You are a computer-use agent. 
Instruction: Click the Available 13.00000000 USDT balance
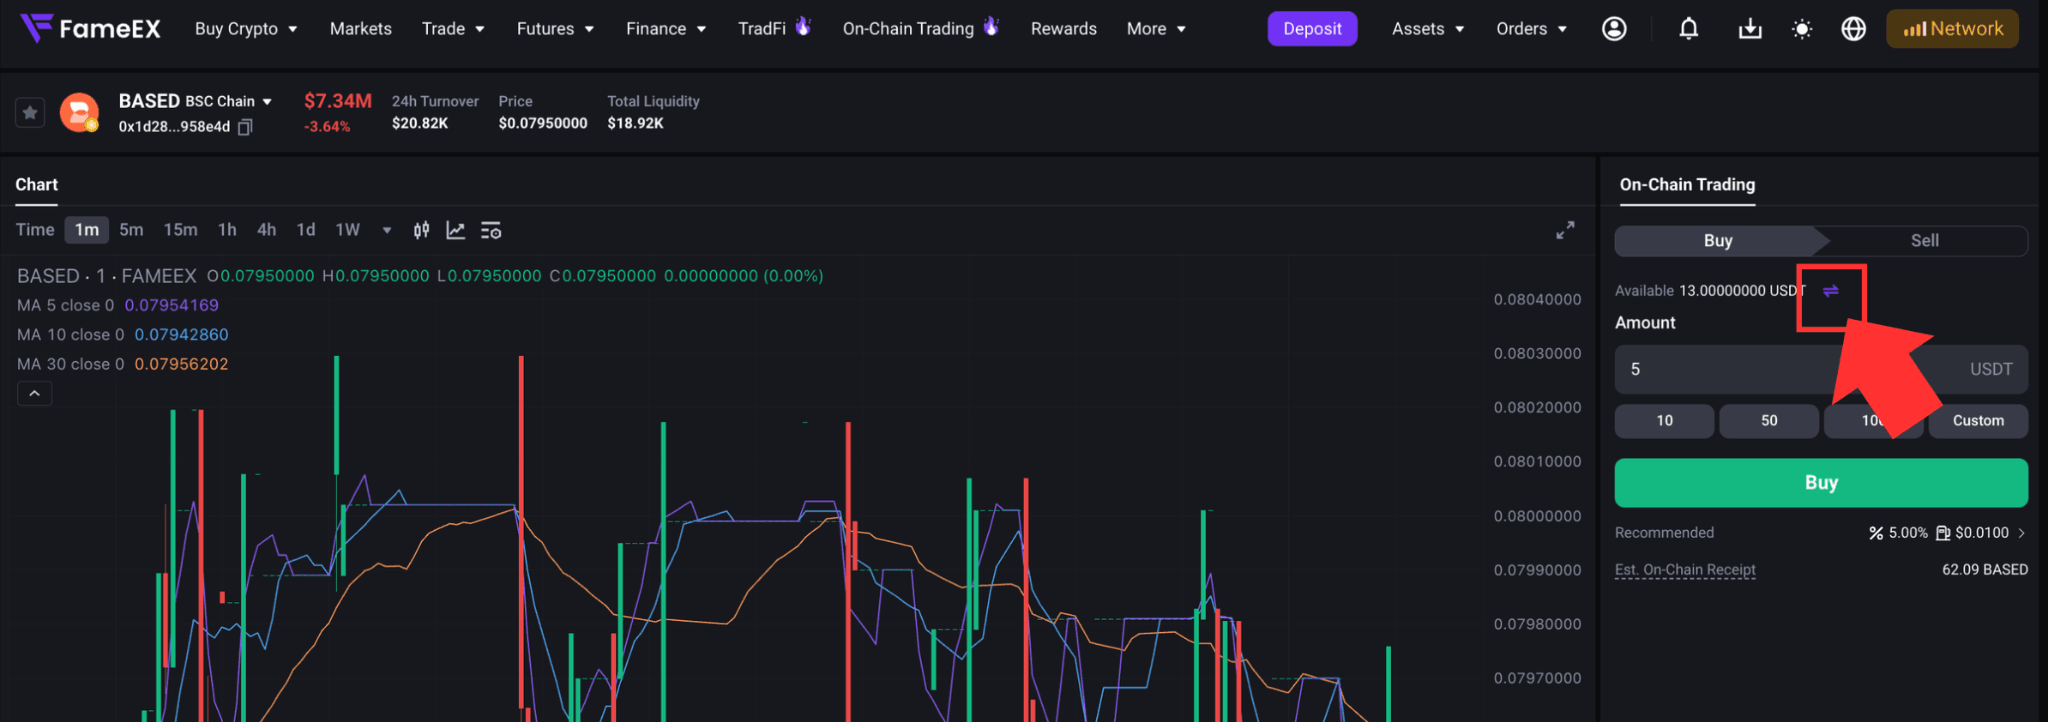(1711, 291)
